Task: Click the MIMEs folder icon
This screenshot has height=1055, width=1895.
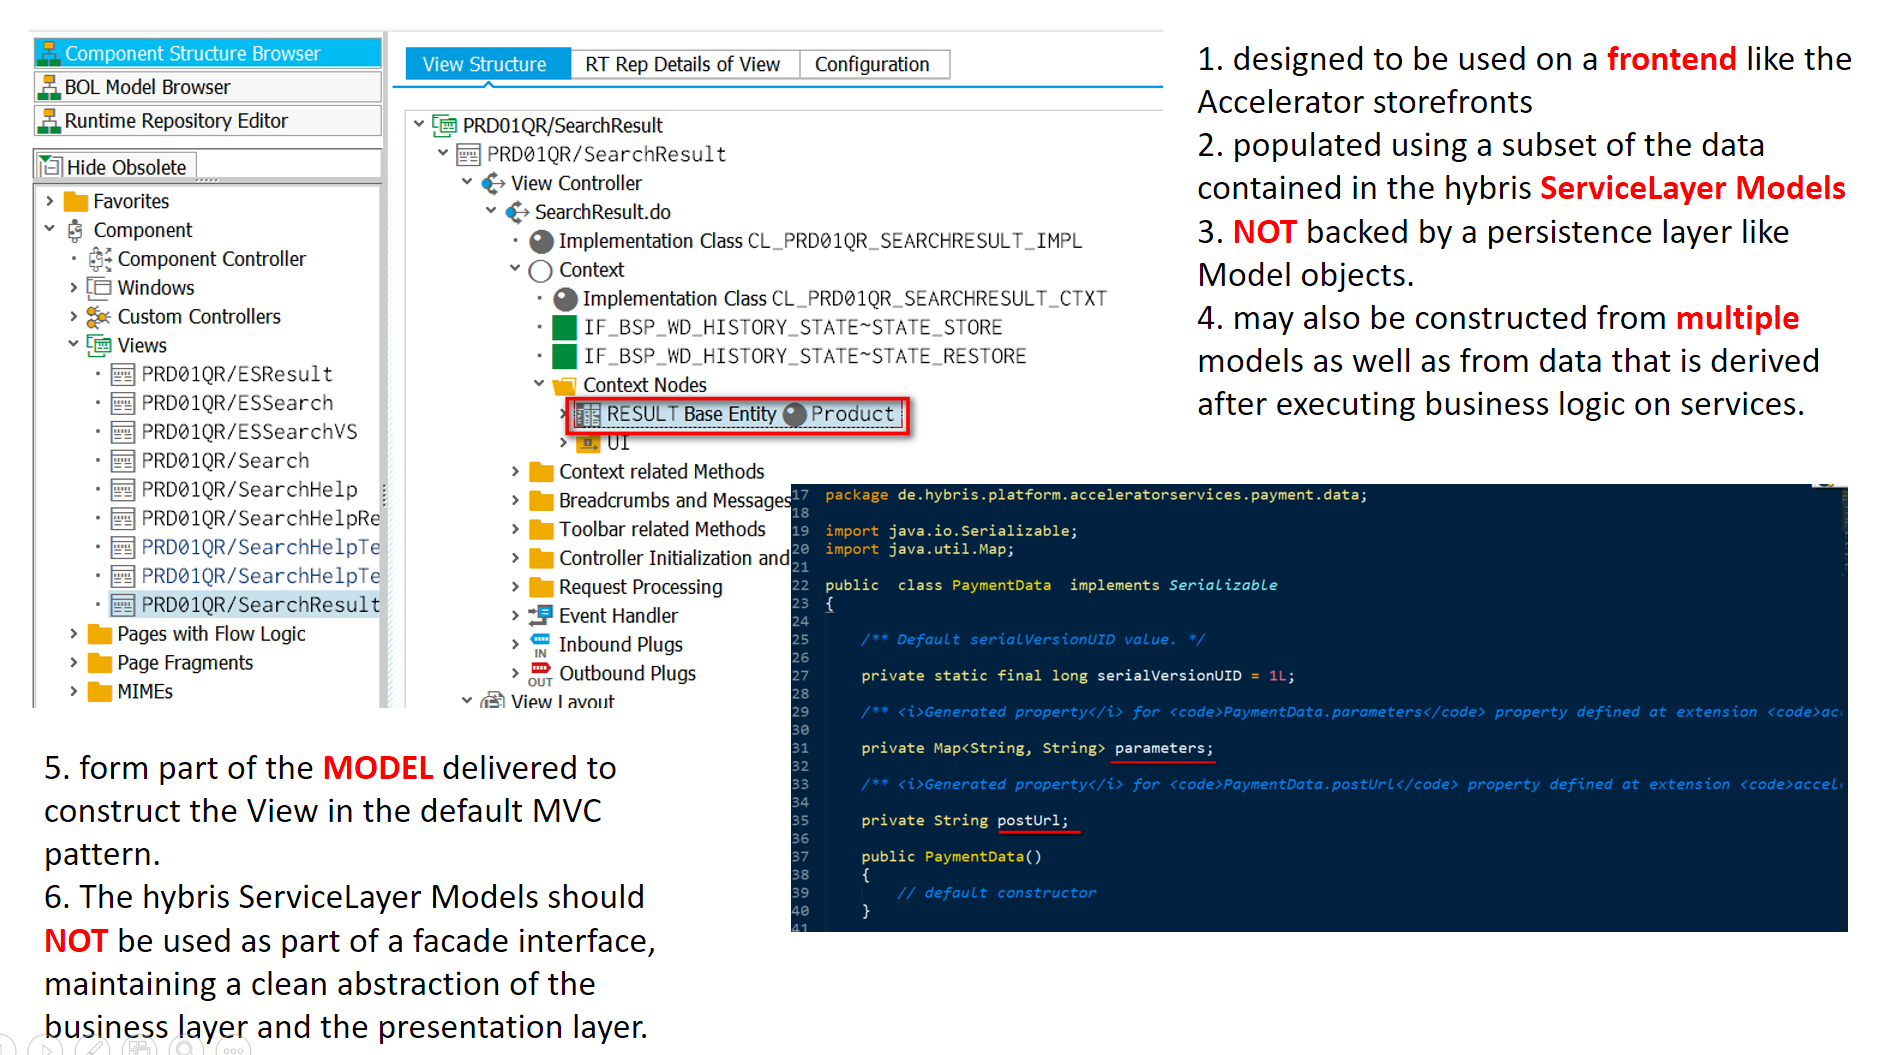Action: pos(100,691)
